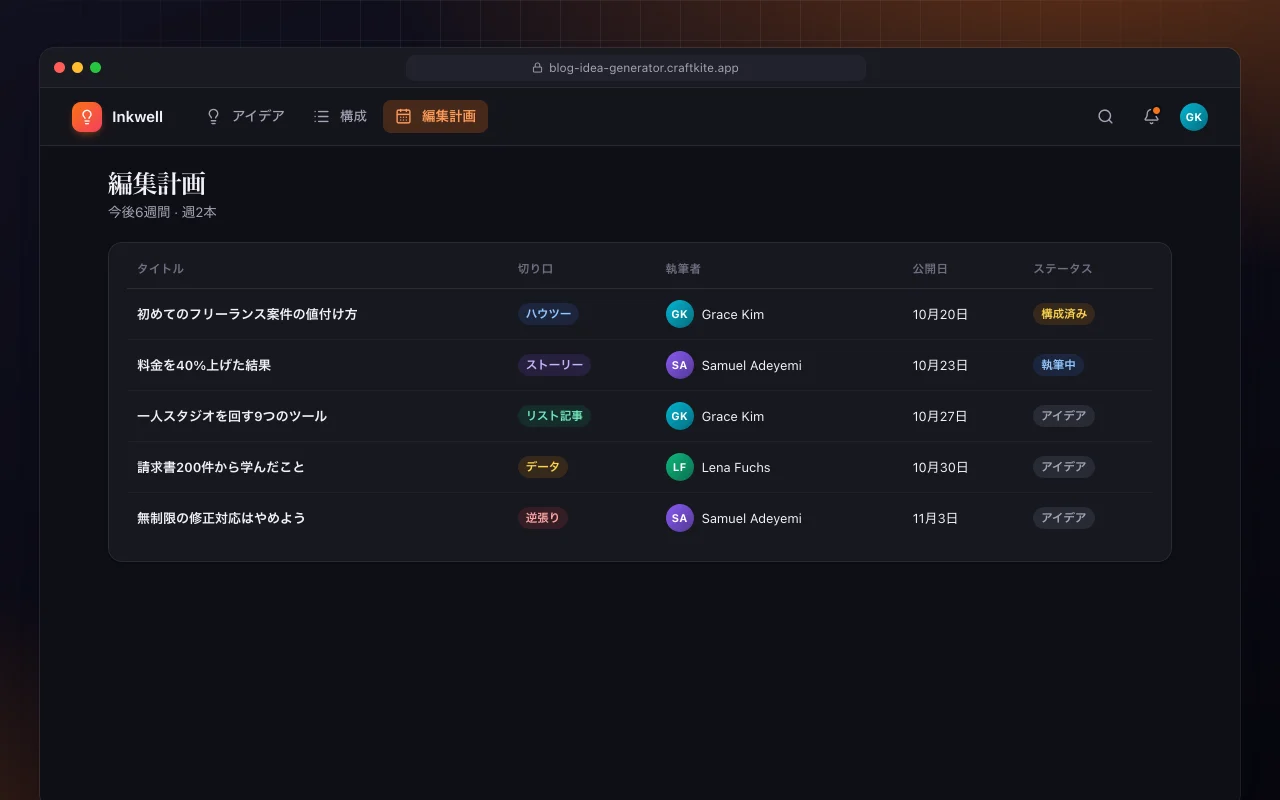The height and width of the screenshot is (800, 1280).
Task: Click the ハウツー angle tag
Action: [x=548, y=314]
